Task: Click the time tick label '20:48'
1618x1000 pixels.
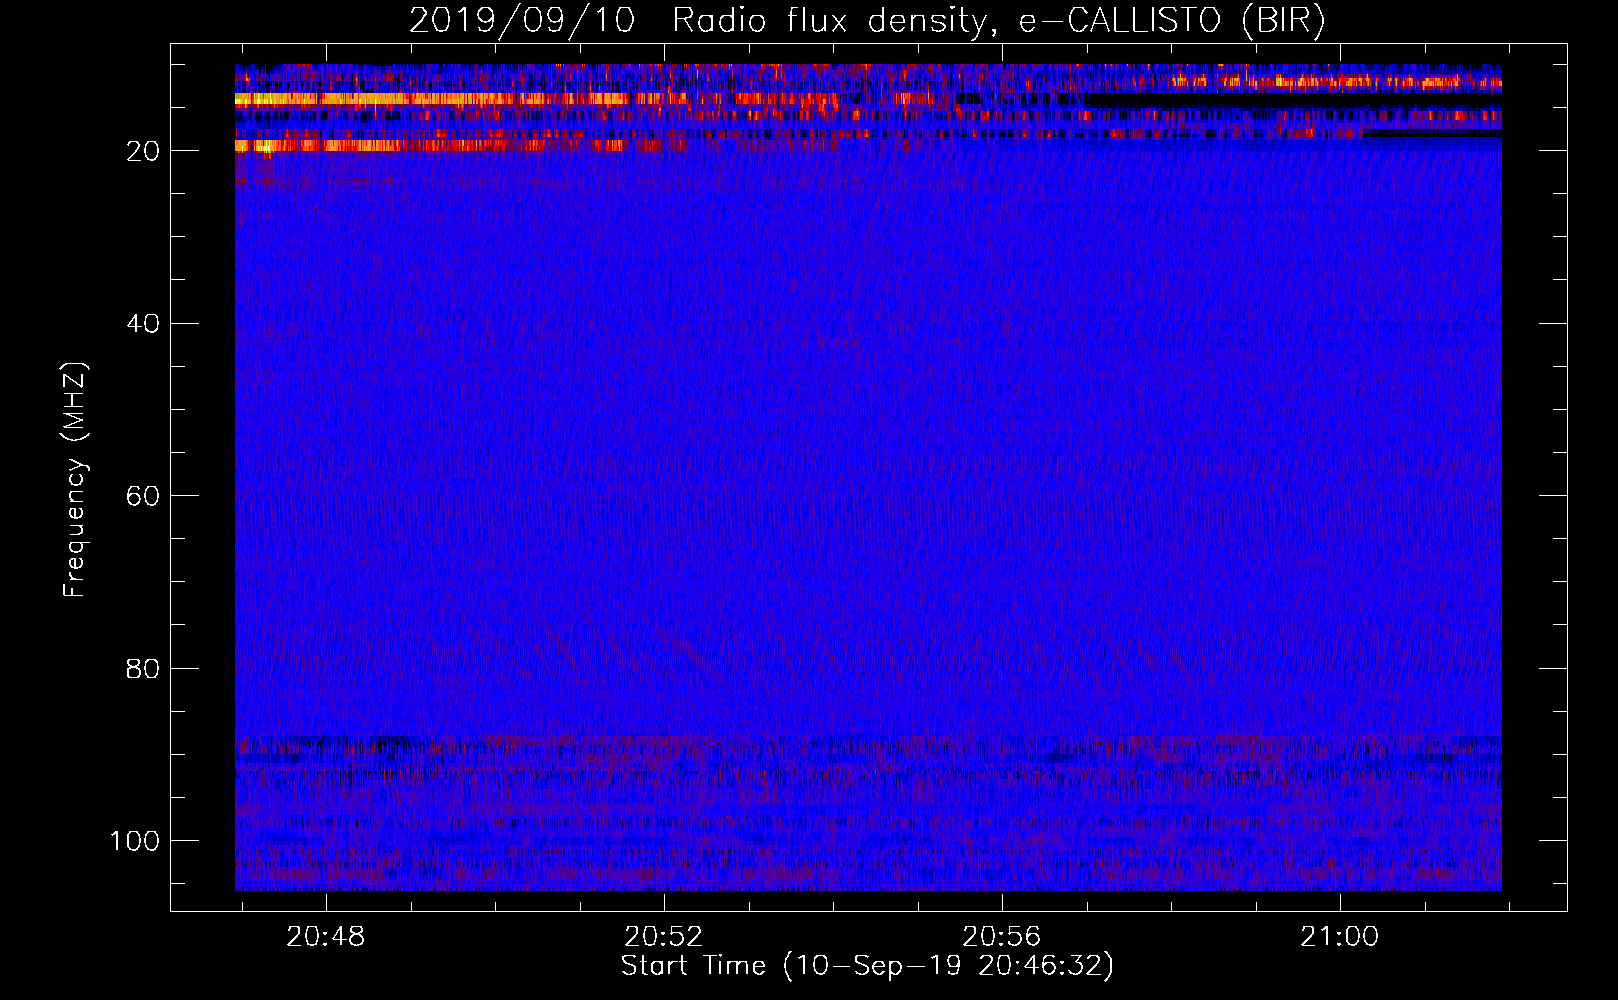Action: [326, 937]
